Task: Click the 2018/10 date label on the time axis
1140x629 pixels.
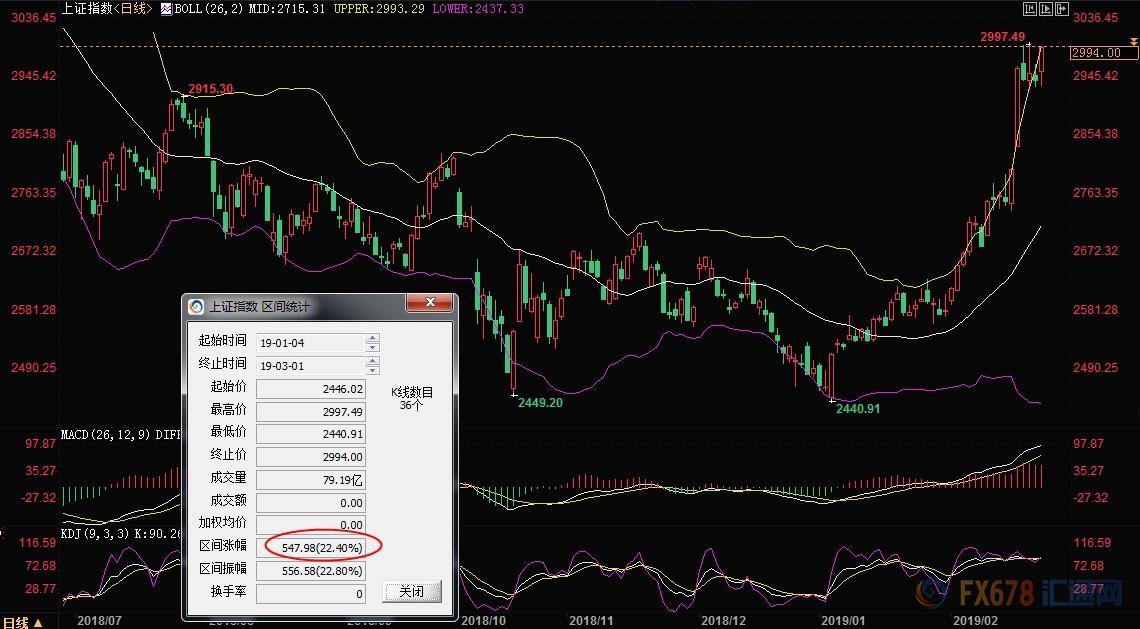Action: 483,621
